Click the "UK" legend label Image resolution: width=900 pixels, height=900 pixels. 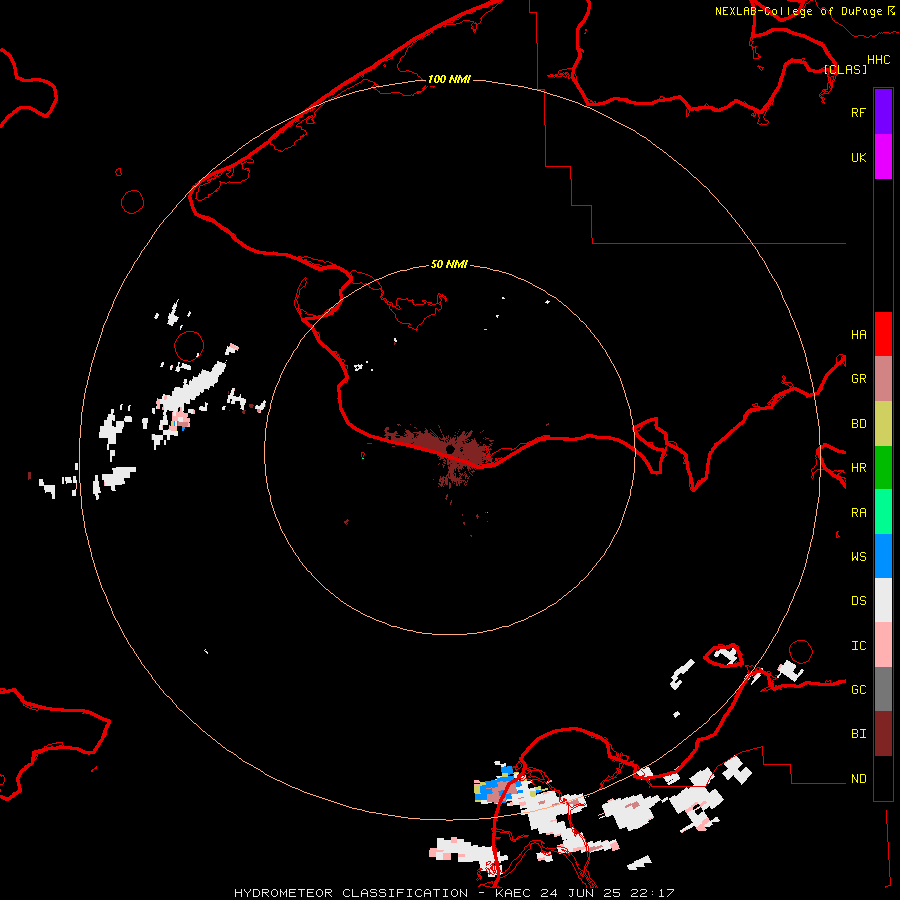point(858,157)
